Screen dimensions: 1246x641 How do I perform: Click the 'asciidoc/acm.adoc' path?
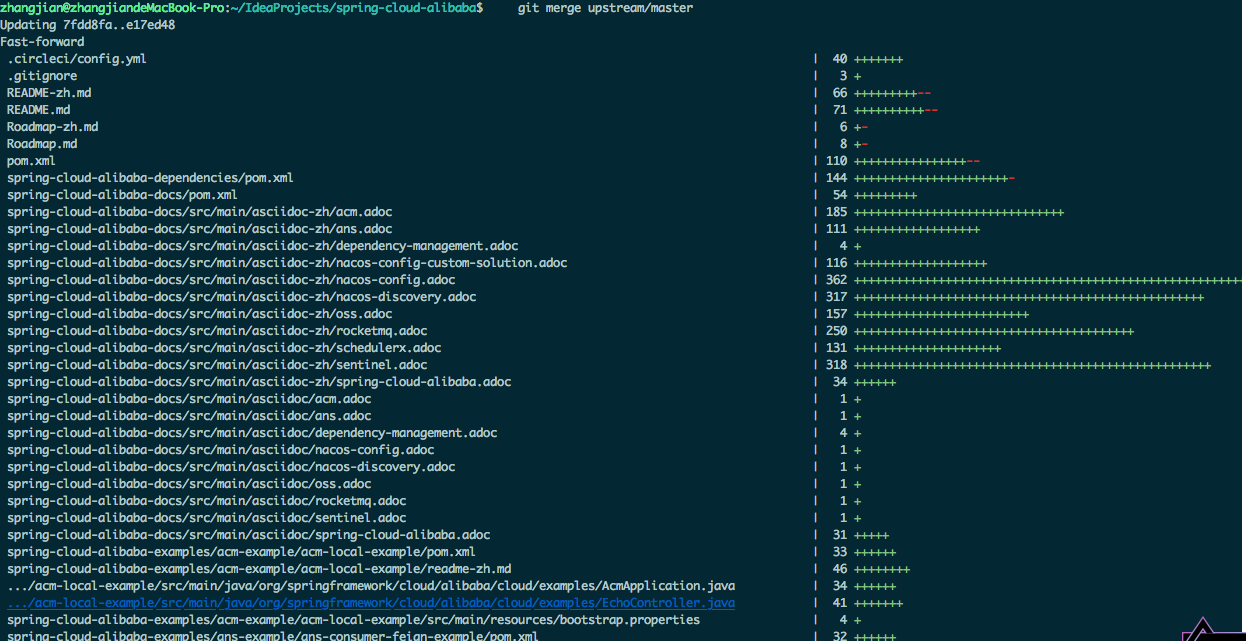coord(189,399)
